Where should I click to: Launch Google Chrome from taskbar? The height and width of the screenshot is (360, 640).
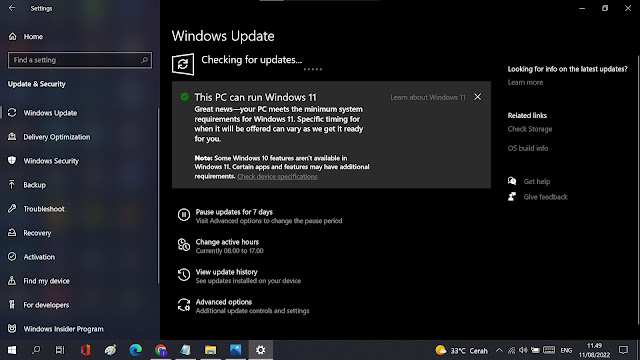pyautogui.click(x=161, y=350)
